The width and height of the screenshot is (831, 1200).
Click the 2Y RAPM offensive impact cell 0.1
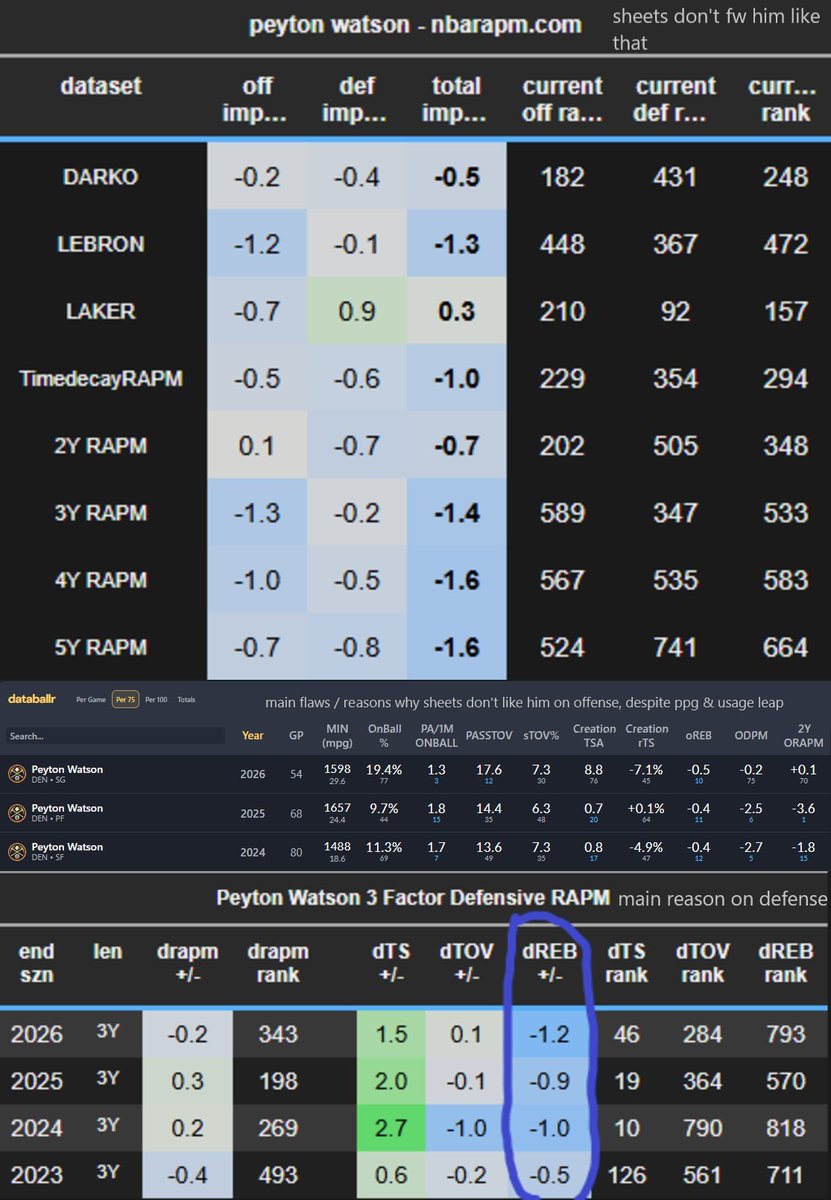(x=257, y=445)
